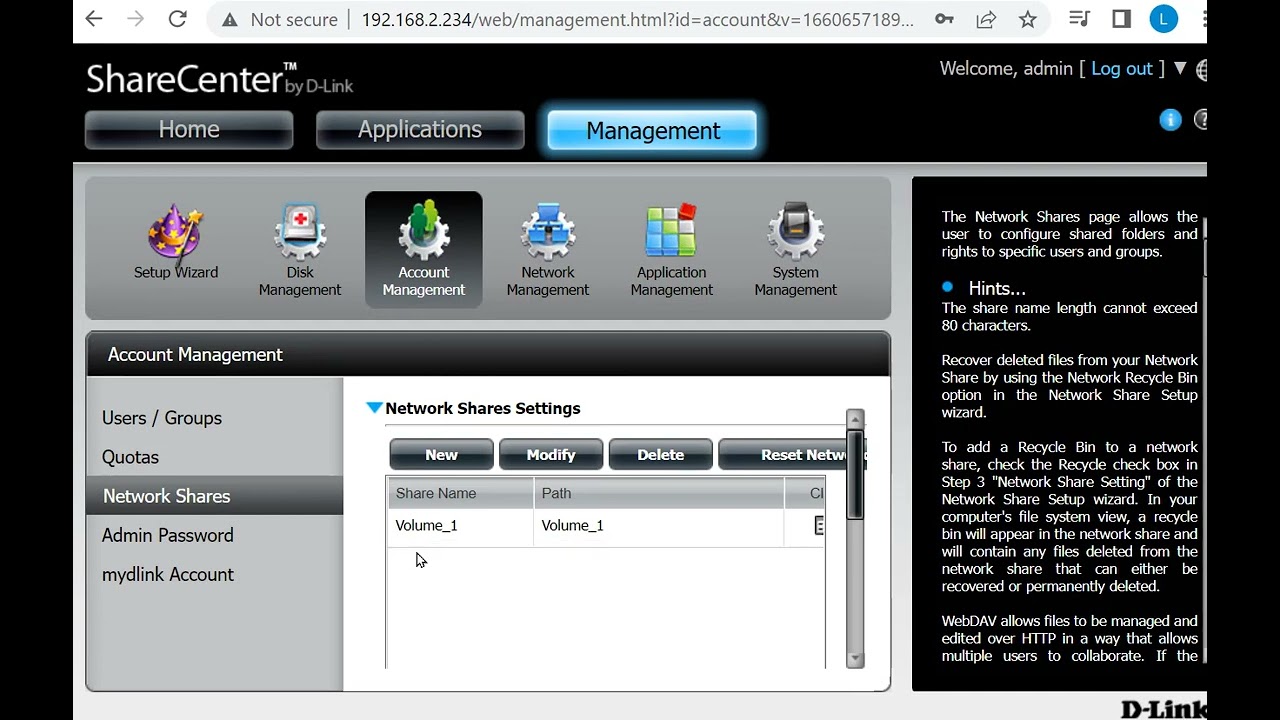Click the New share button
The height and width of the screenshot is (720, 1280).
(x=441, y=455)
